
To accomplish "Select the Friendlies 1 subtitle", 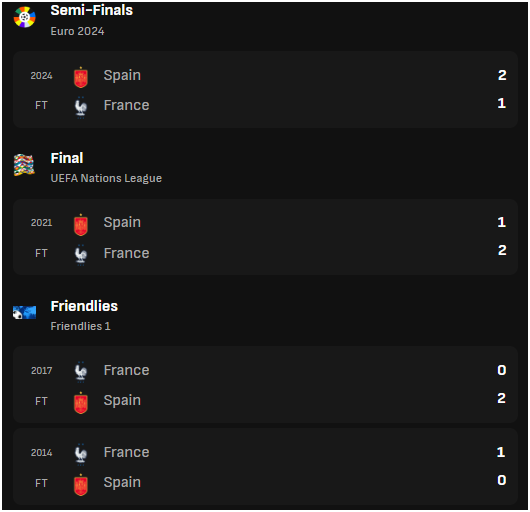I will click(80, 326).
